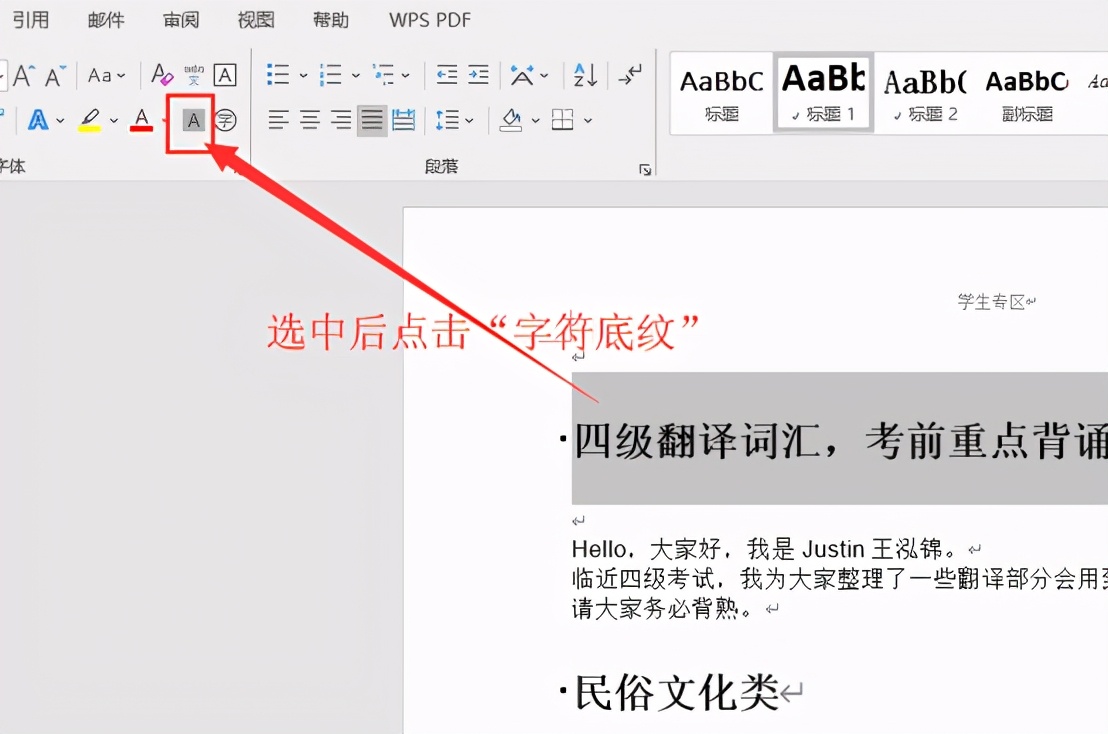Image resolution: width=1108 pixels, height=734 pixels.
Task: Apply the 标题 2 style
Action: click(923, 92)
